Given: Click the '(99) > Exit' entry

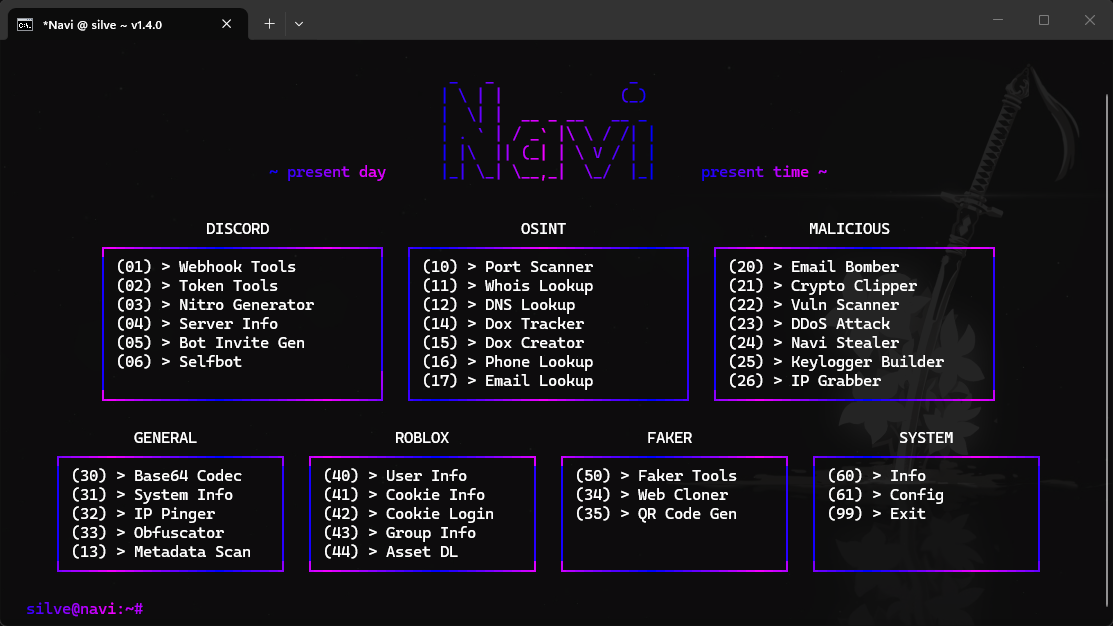Looking at the screenshot, I should (x=877, y=514).
